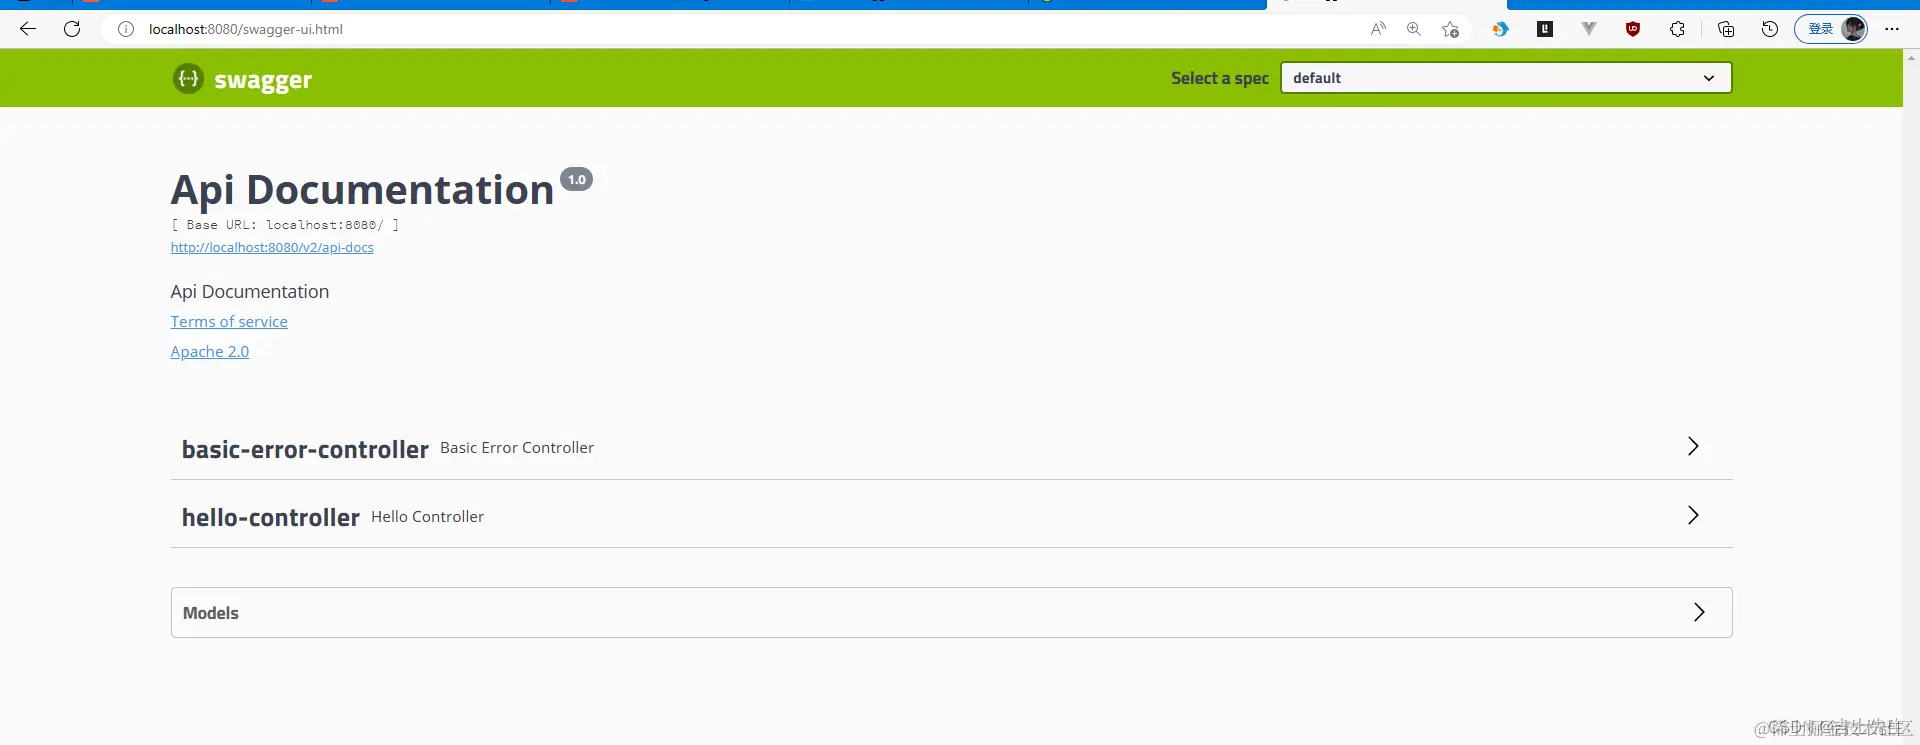Open browser History clock
The width and height of the screenshot is (1920, 745).
point(1770,29)
